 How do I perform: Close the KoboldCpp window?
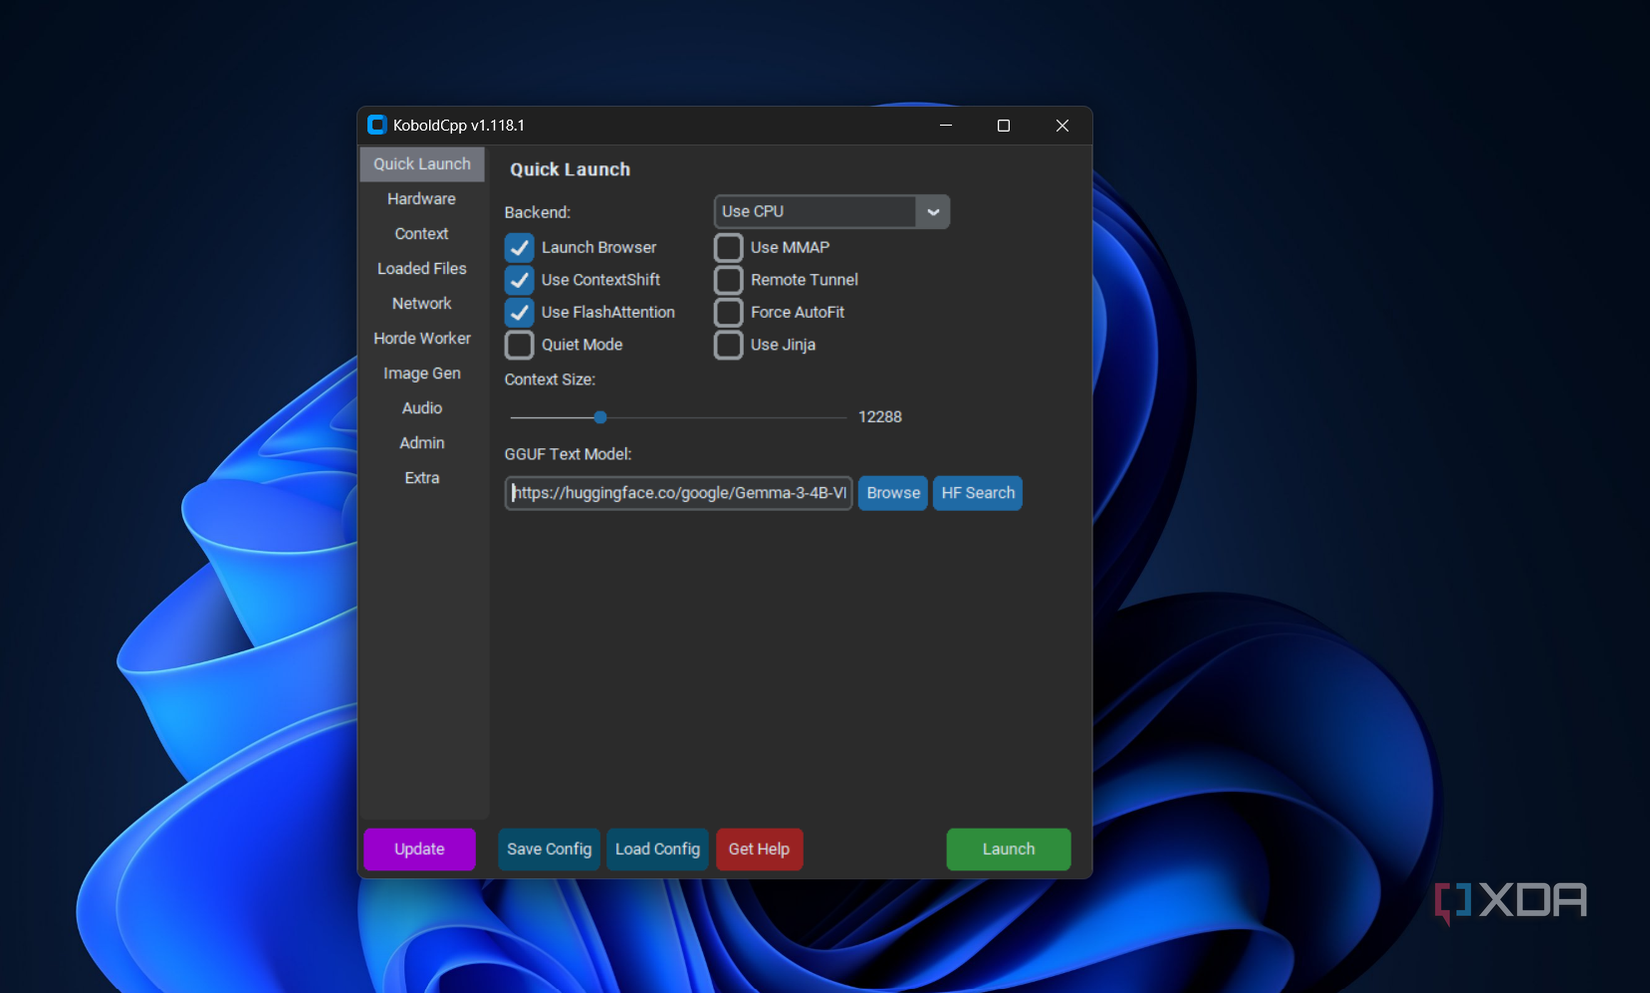click(x=1062, y=125)
